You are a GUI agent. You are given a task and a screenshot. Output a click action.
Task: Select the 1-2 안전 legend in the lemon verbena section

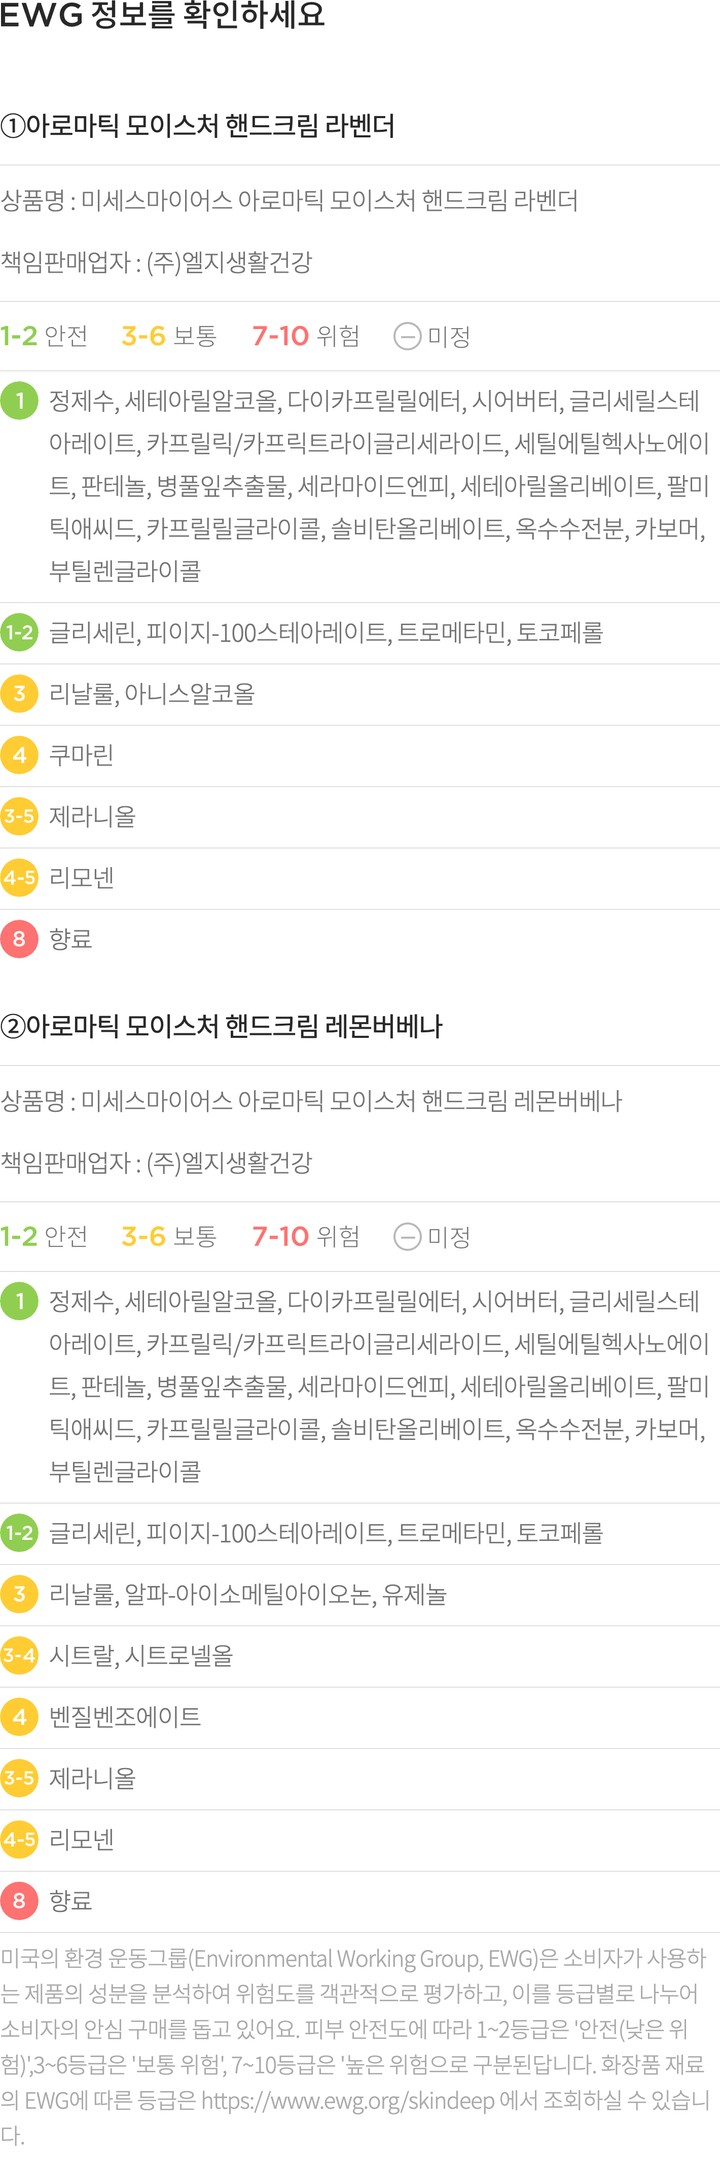[44, 1237]
